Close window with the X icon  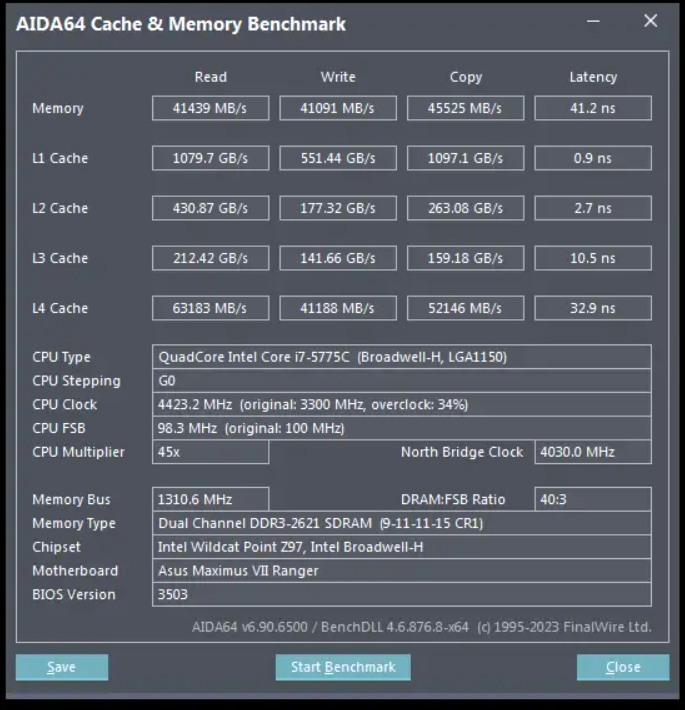tap(651, 20)
